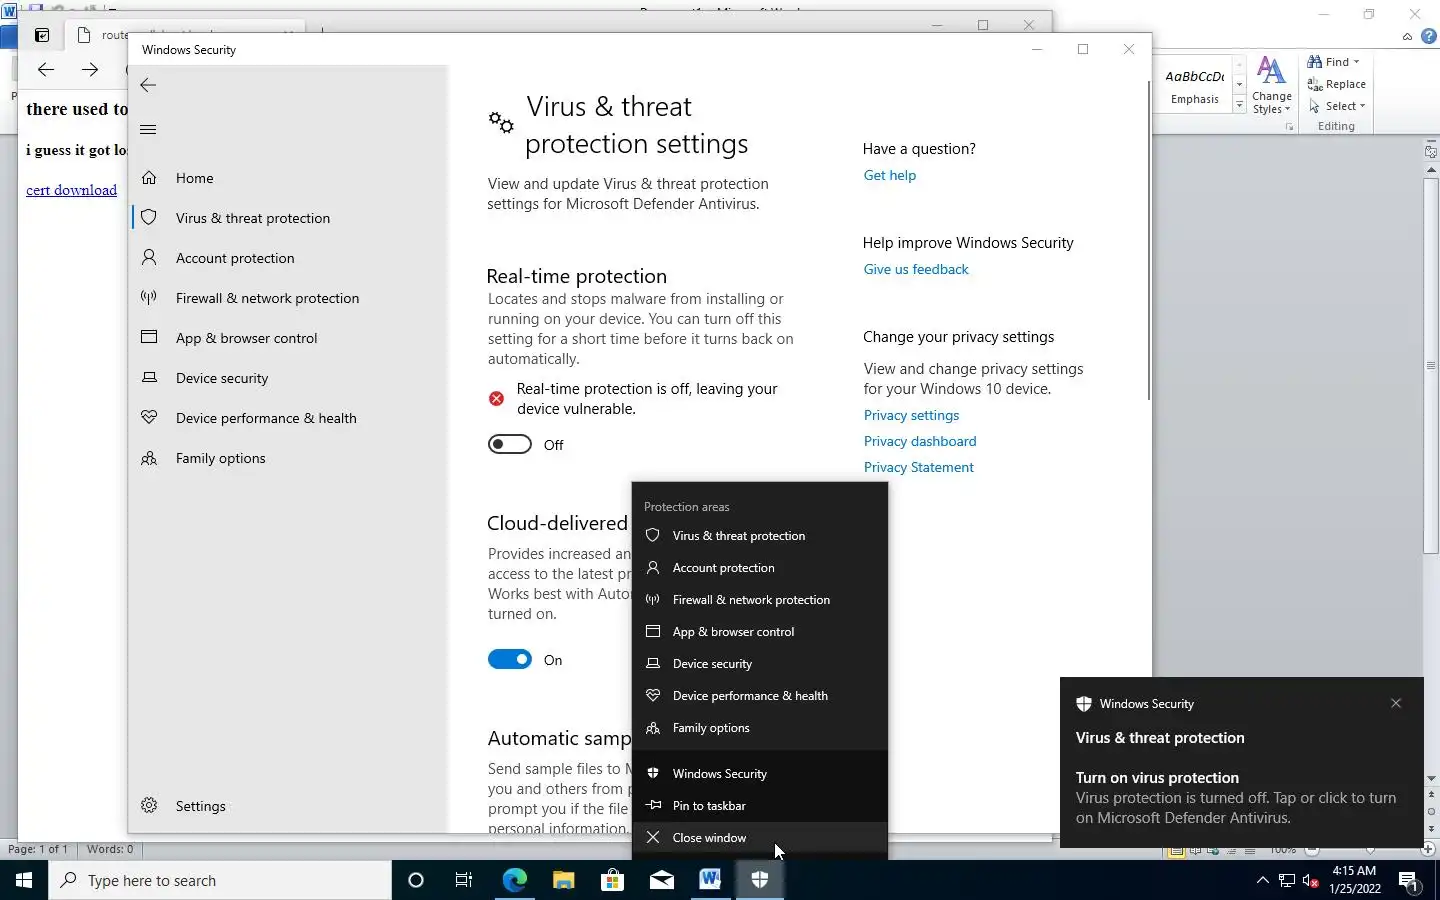Open Task View from the taskbar
This screenshot has width=1440, height=900.
click(x=464, y=880)
